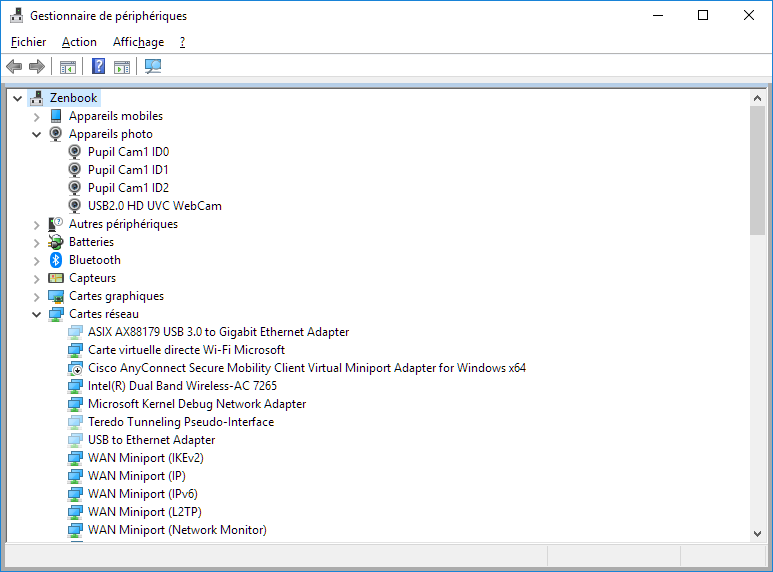Click the network icon beside Intel(R) Dual Band Wireless-AC
This screenshot has height=572, width=773.
coord(75,386)
